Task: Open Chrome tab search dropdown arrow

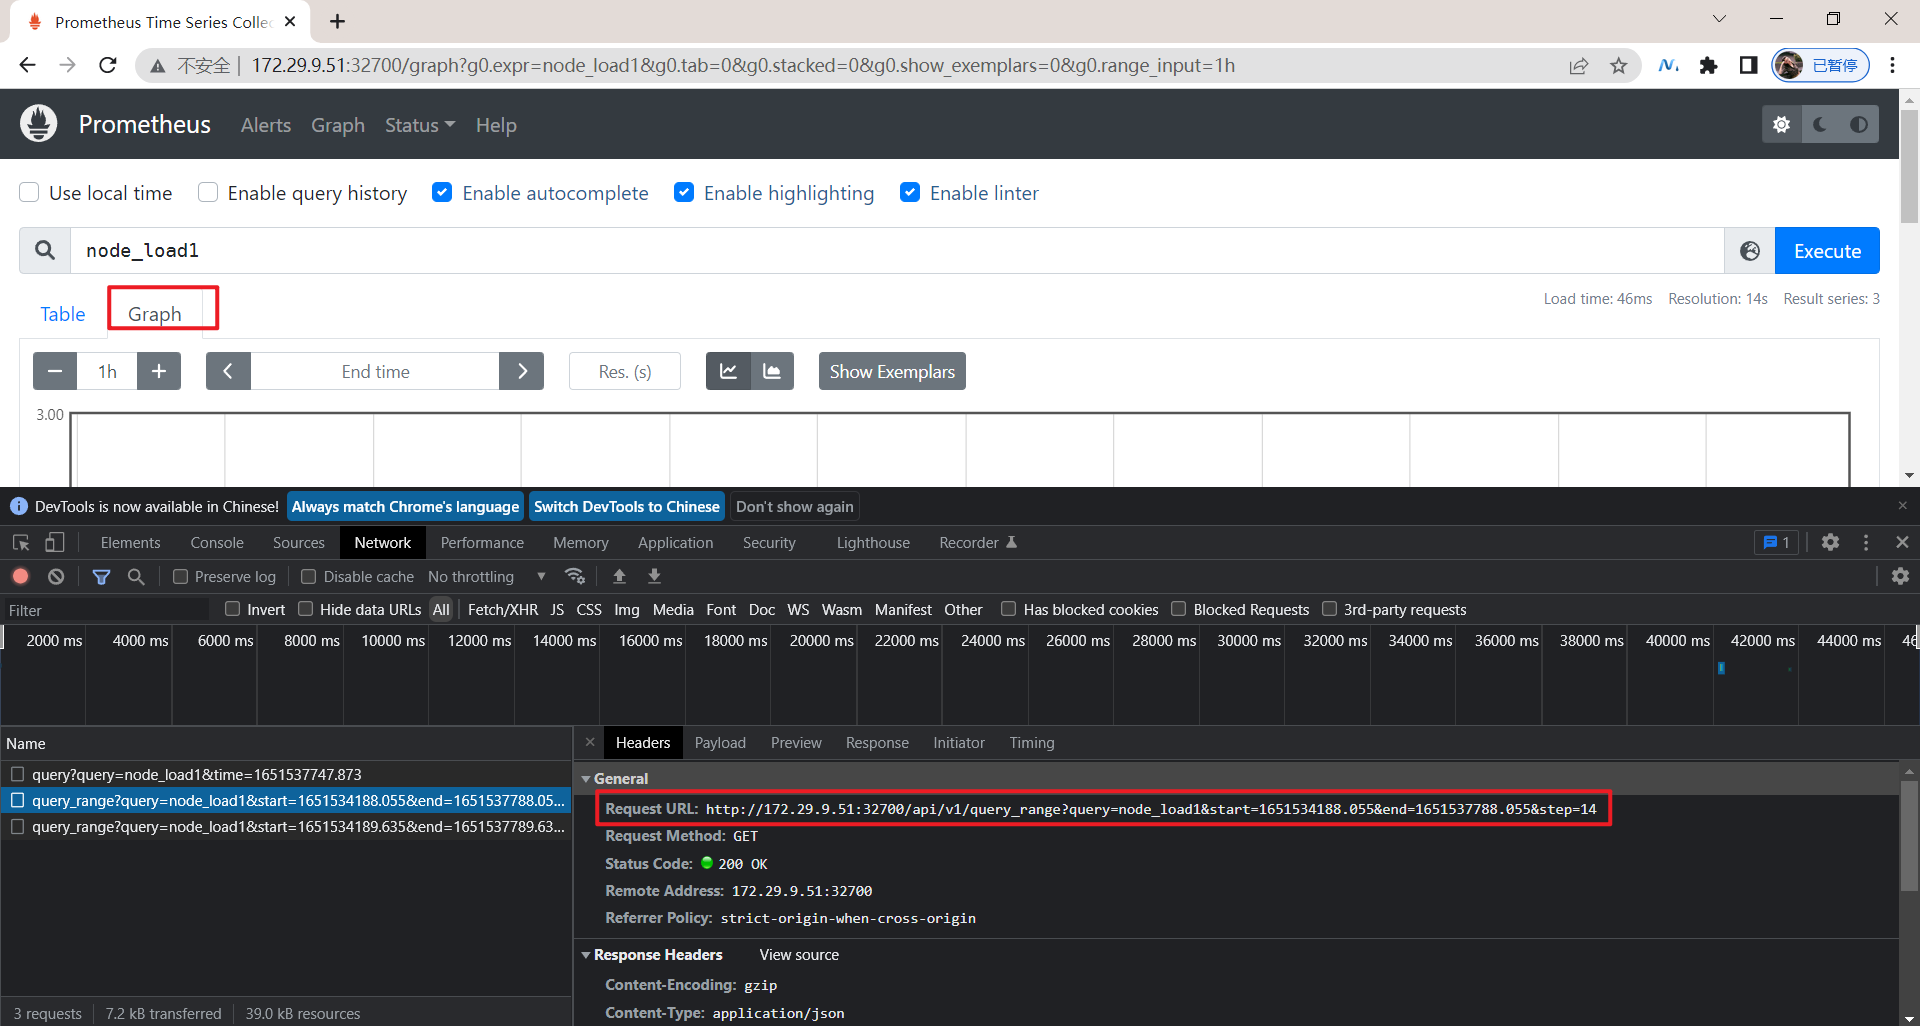Action: pyautogui.click(x=1719, y=19)
